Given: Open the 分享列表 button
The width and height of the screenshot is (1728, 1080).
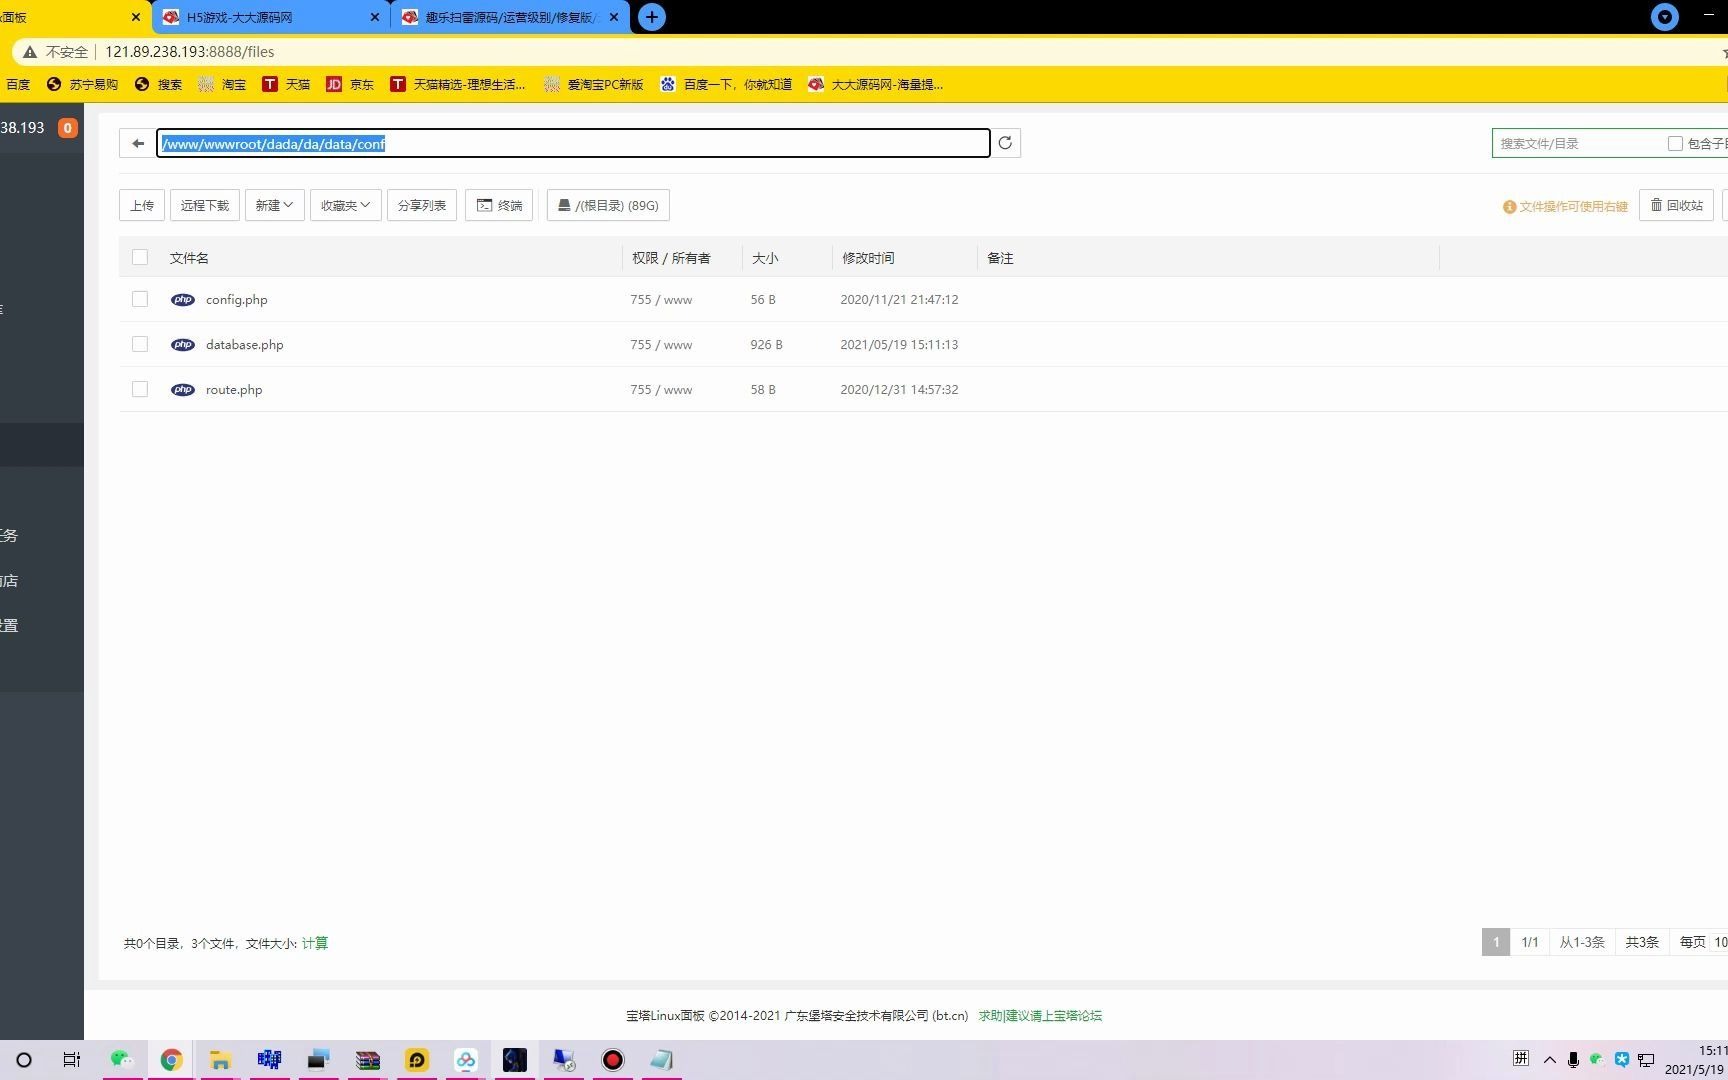Looking at the screenshot, I should click(x=422, y=205).
